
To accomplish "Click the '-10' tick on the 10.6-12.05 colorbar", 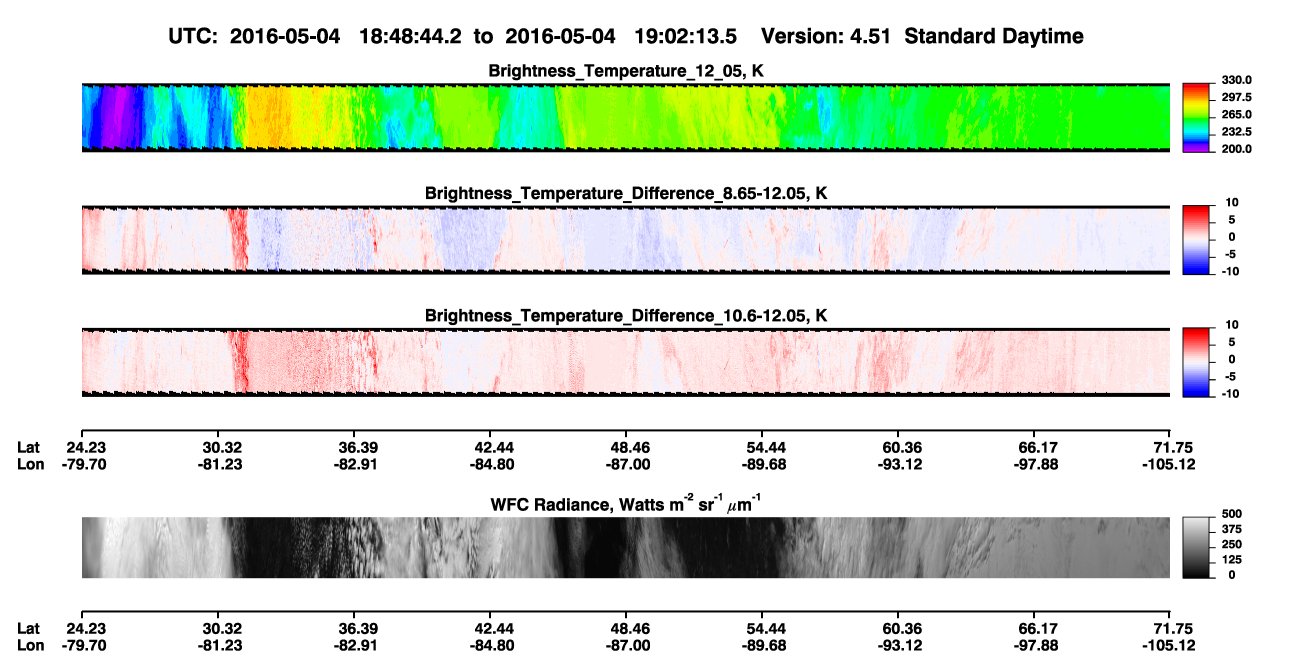I will [1231, 394].
